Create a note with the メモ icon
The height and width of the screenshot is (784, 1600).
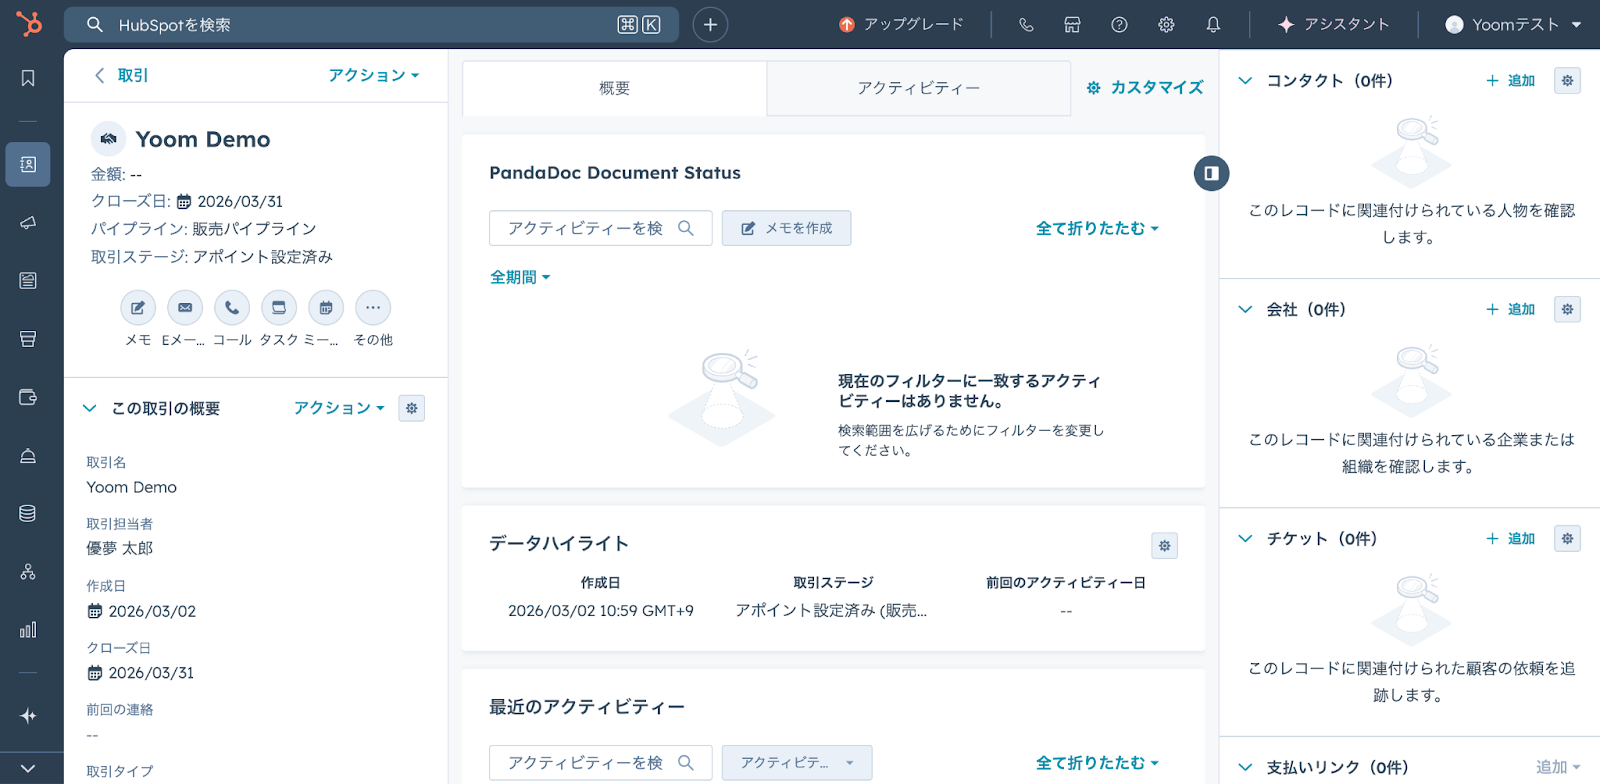138,308
